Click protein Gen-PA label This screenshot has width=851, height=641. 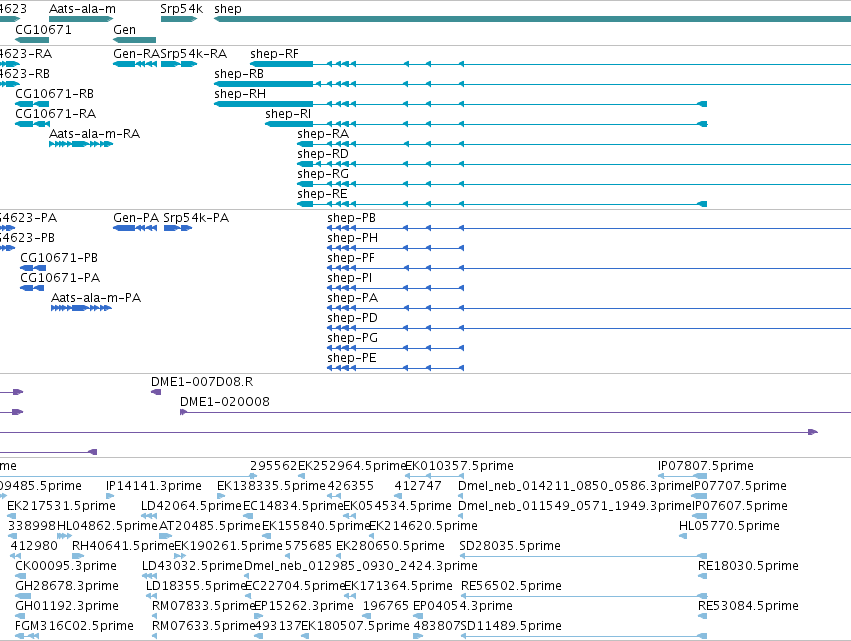pos(136,218)
